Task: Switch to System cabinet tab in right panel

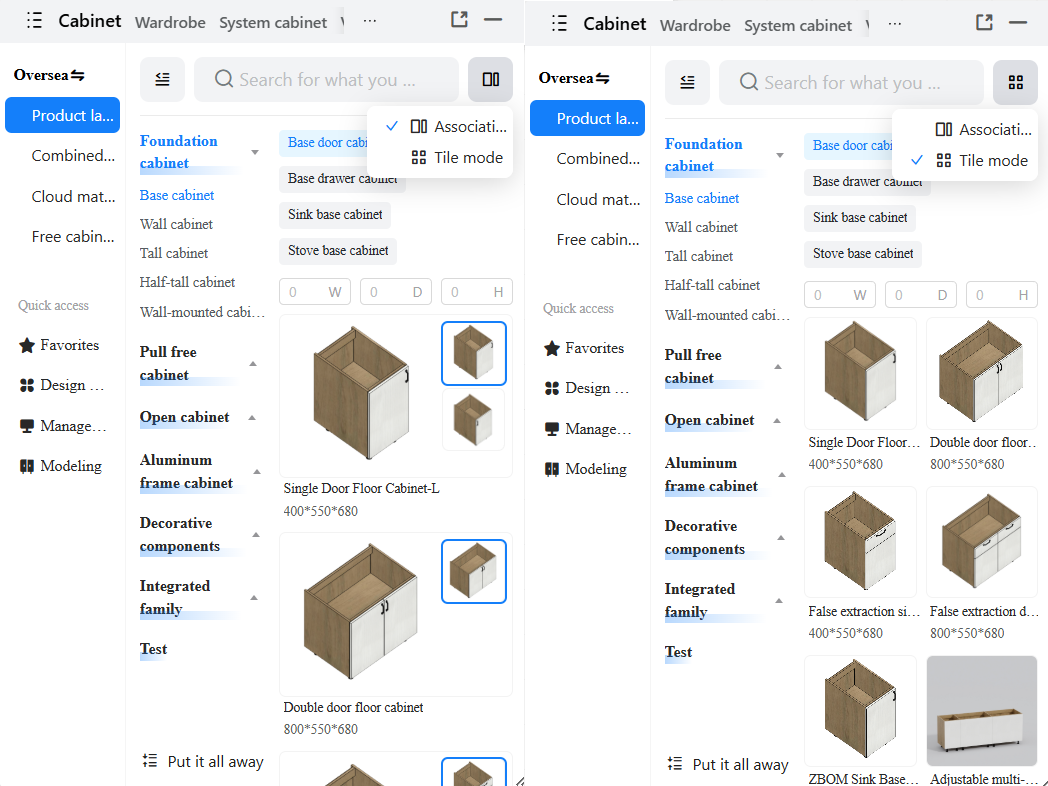Action: (x=798, y=25)
